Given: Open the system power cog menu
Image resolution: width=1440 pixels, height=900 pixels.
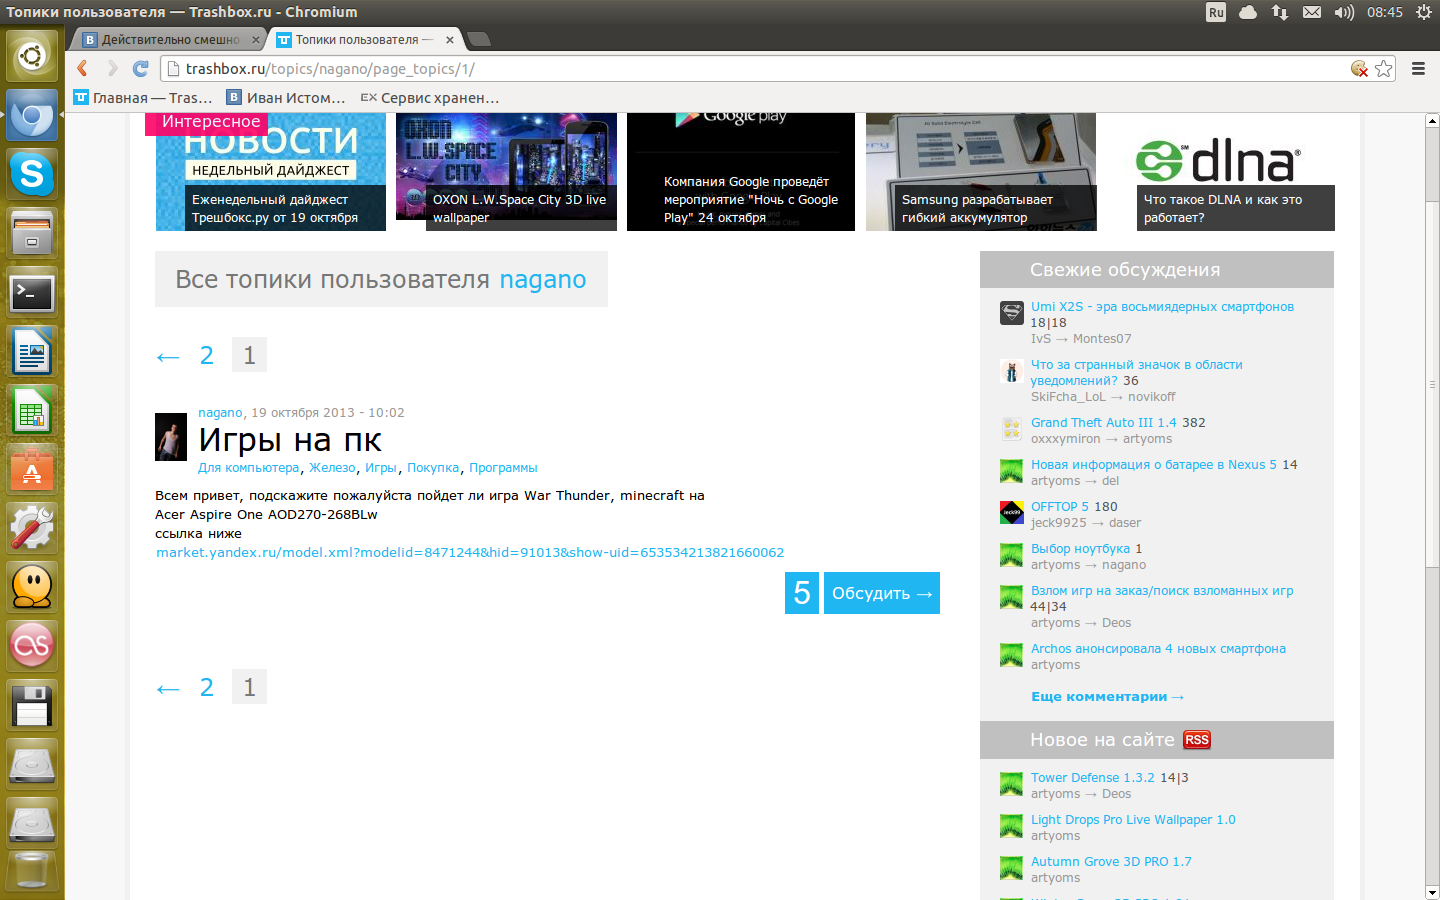Looking at the screenshot, I should [1423, 12].
